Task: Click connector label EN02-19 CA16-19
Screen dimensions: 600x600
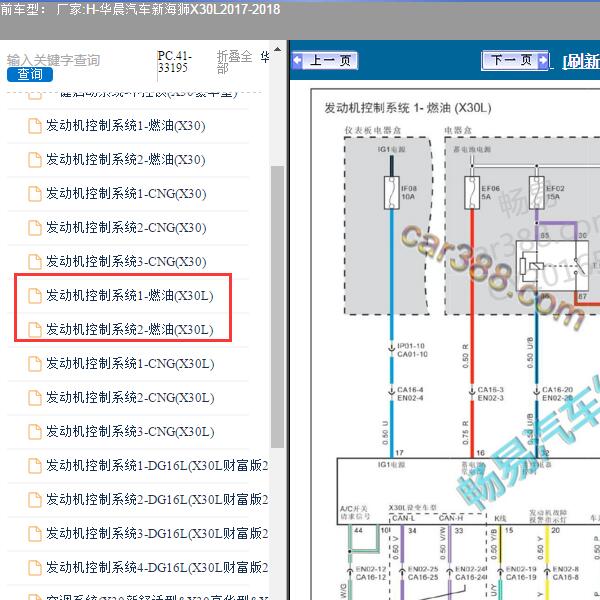Action: tap(521, 573)
